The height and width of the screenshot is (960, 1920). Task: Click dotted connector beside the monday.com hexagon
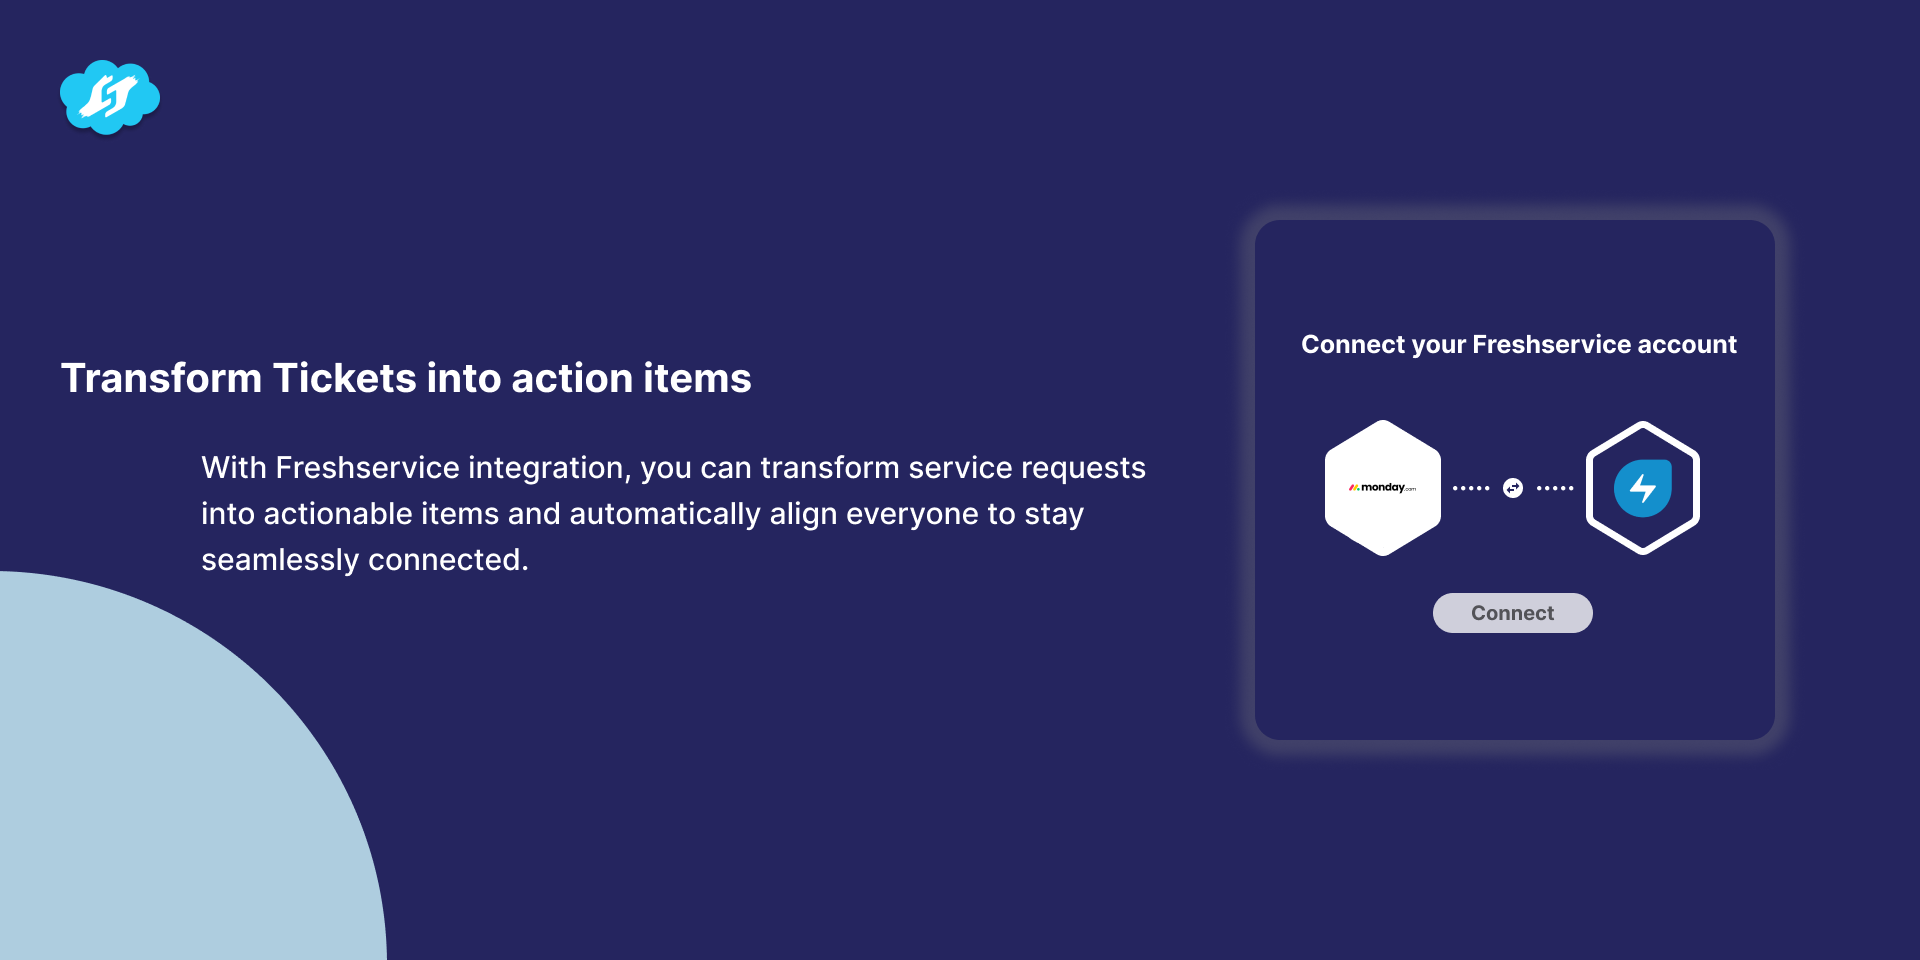[x=1471, y=488]
